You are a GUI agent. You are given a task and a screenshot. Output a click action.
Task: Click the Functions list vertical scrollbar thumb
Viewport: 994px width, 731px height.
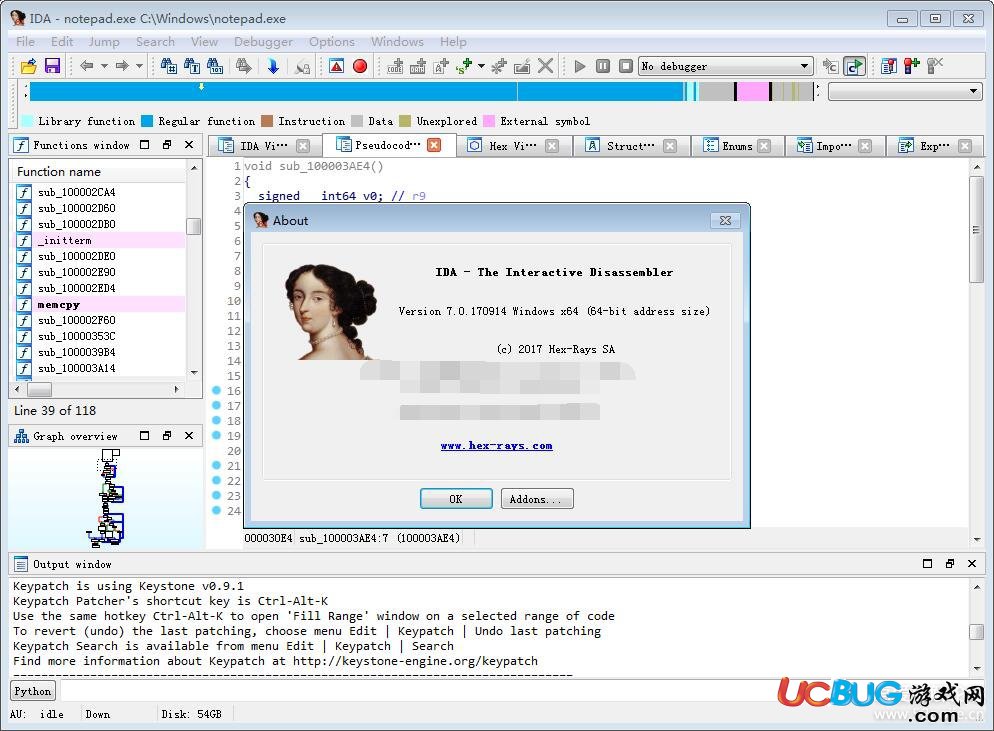pyautogui.click(x=193, y=226)
